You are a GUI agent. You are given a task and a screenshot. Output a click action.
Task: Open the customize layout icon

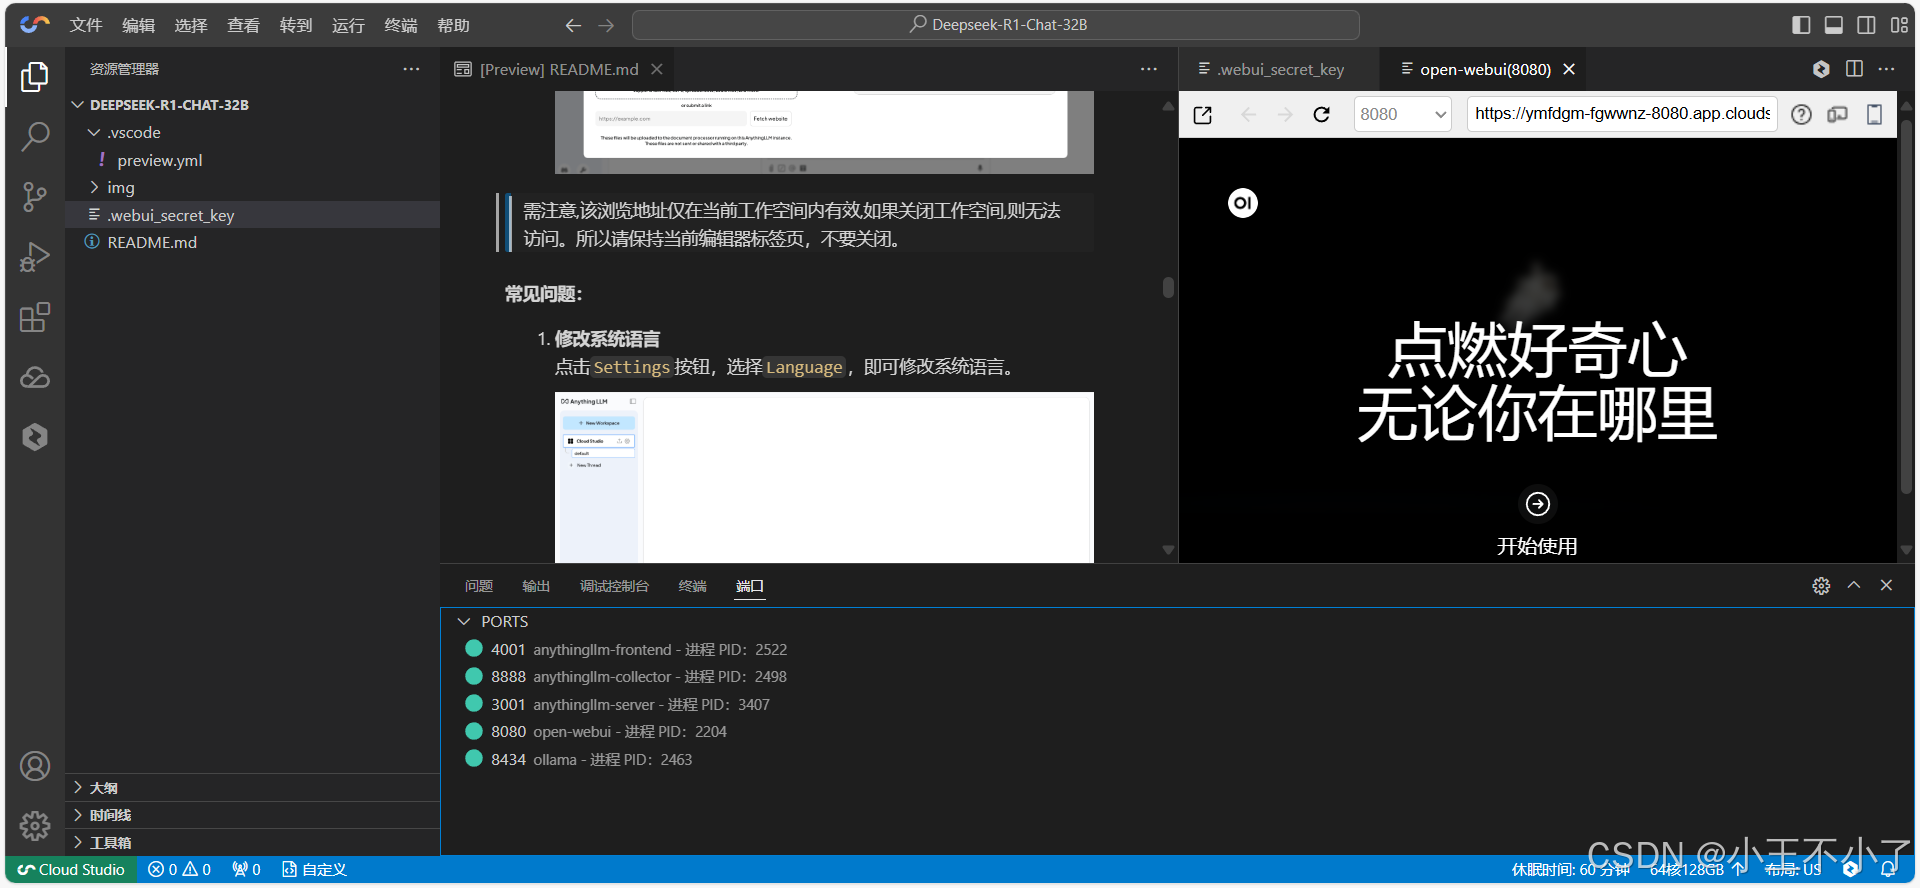[x=1899, y=25]
